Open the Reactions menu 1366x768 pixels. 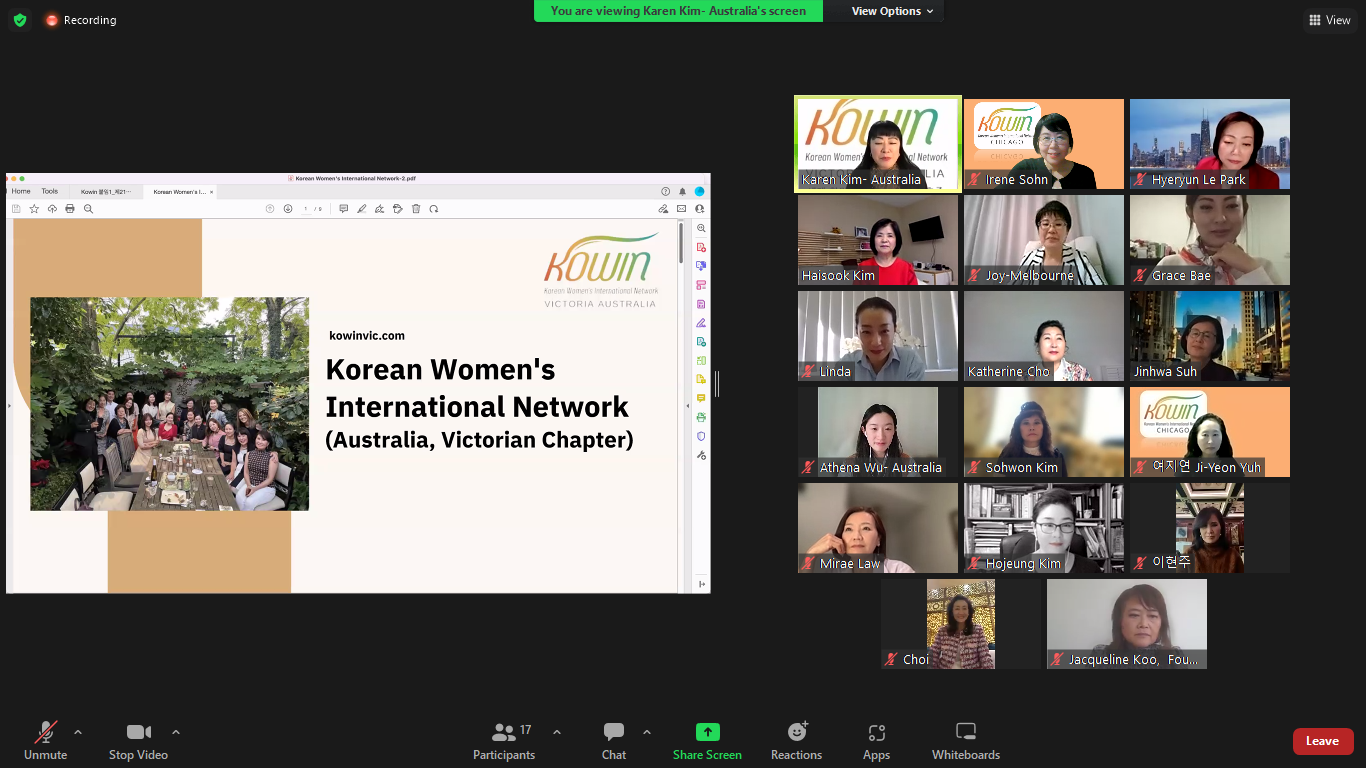(796, 740)
